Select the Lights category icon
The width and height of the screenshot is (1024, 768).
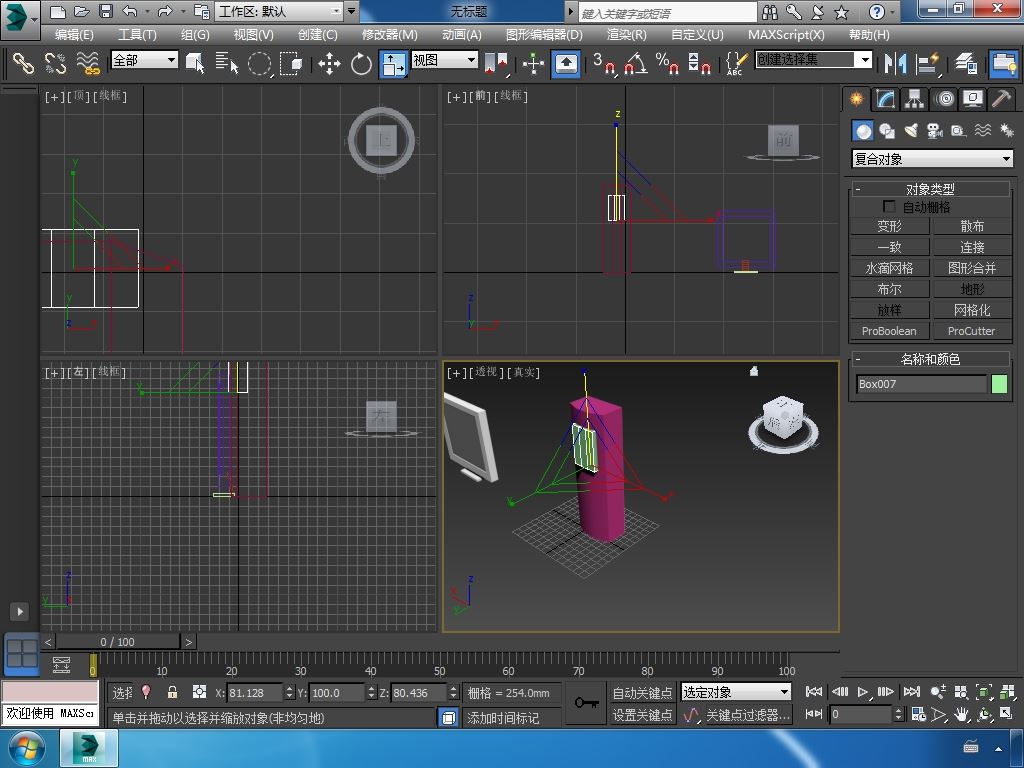point(910,131)
